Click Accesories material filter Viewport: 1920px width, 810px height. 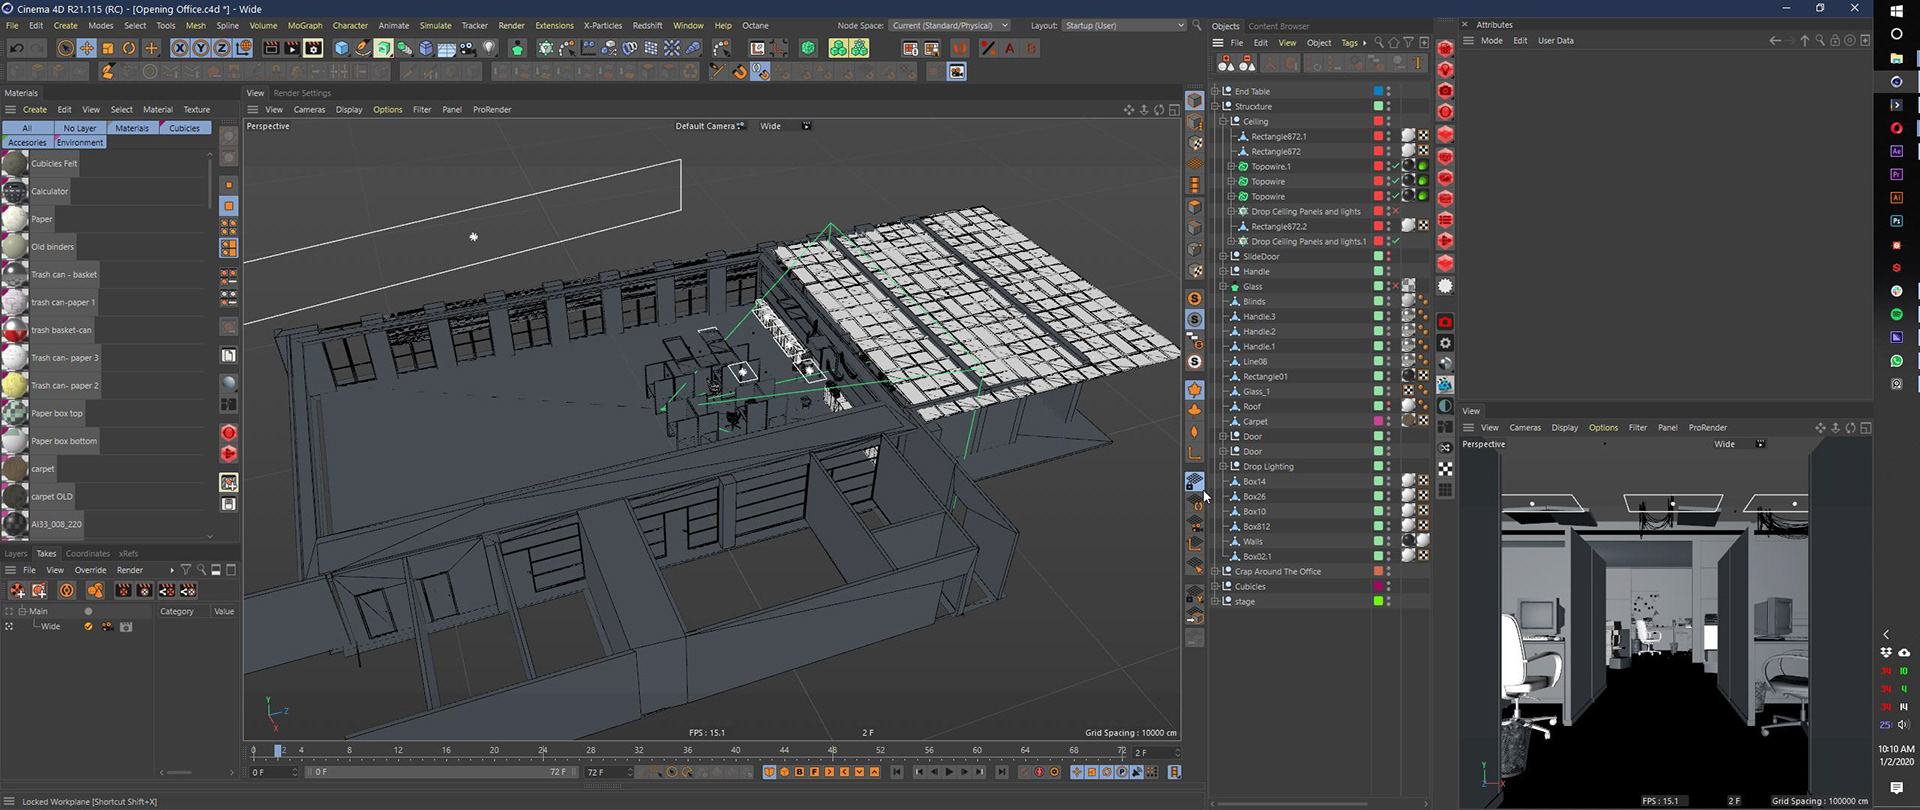click(27, 142)
